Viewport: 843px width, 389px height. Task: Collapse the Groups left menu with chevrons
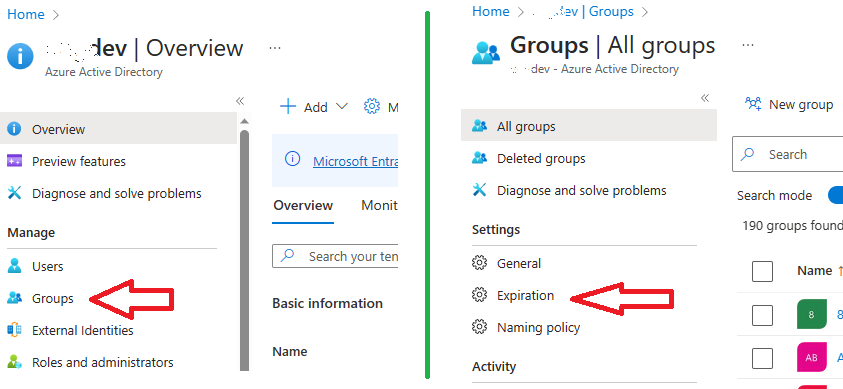[705, 98]
